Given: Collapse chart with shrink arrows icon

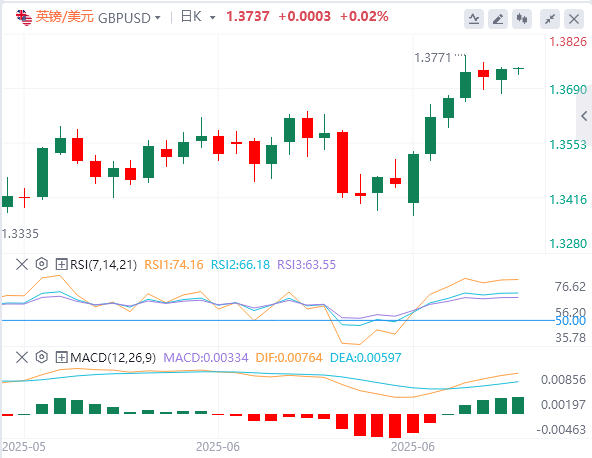Looking at the screenshot, I should pyautogui.click(x=550, y=19).
